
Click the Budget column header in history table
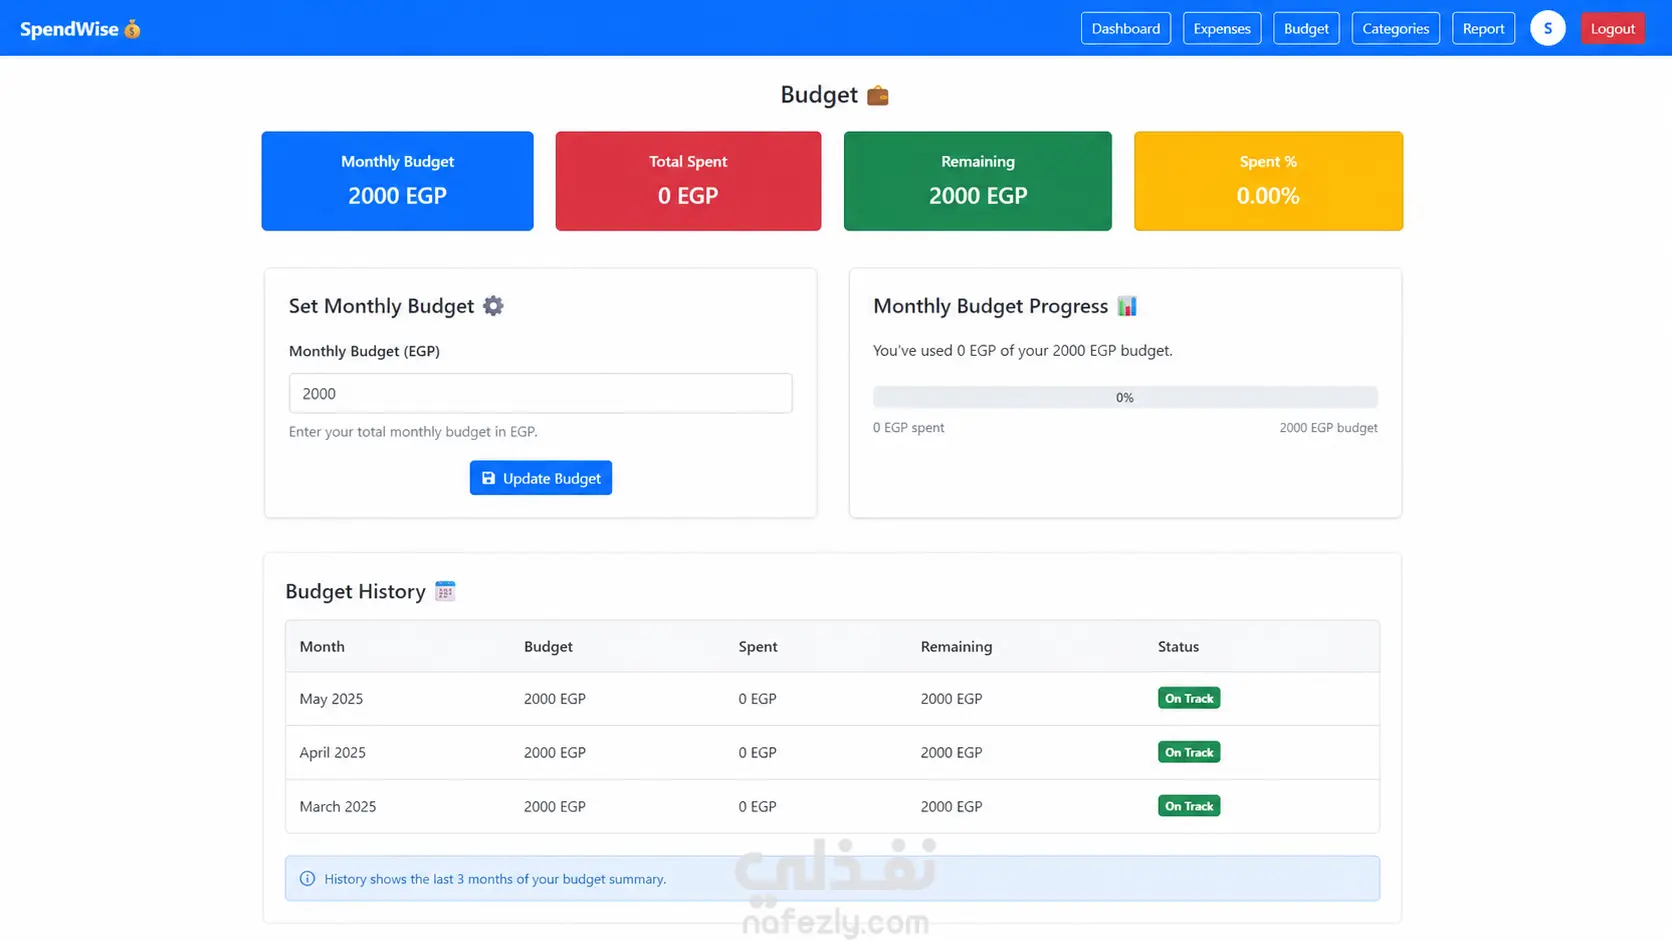point(548,647)
